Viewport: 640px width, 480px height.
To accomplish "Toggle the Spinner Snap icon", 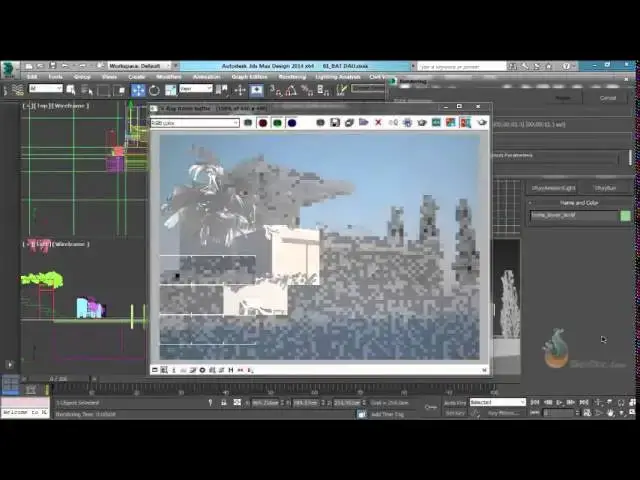I will [323, 90].
